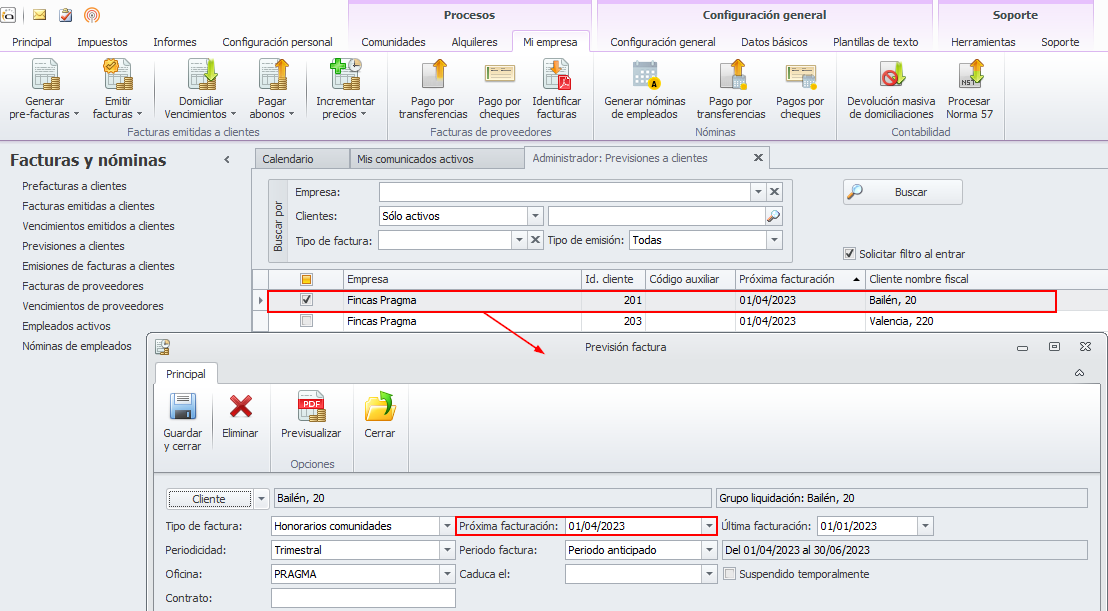Click Devolución masiva de domiciliaciones icon
This screenshot has height=611, width=1108.
(x=891, y=77)
